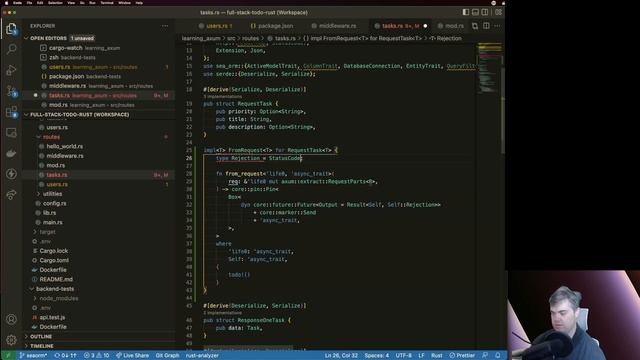Click the unsaved dot on tasks.rs tab
640x360 pixels.
pyautogui.click(x=425, y=26)
